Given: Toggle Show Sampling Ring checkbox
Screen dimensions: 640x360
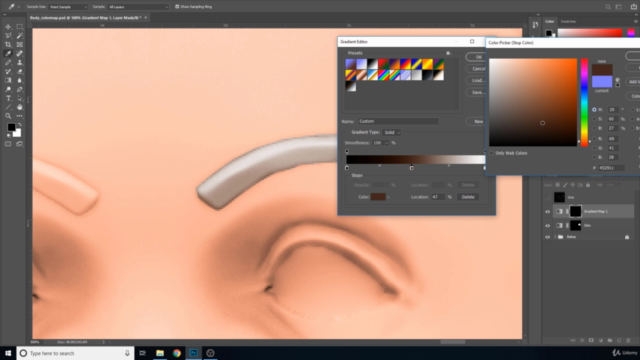Looking at the screenshot, I should tap(177, 7).
